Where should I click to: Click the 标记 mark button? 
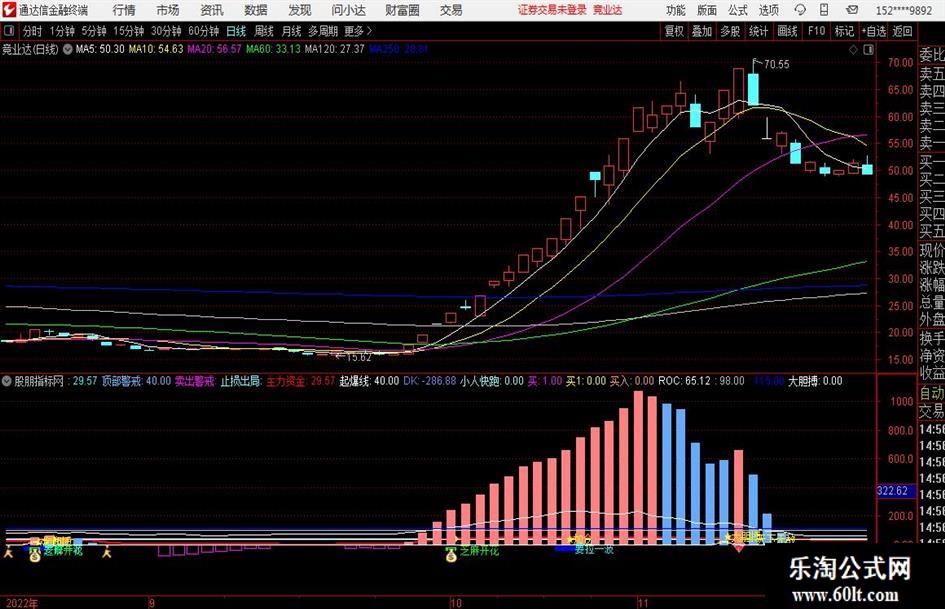point(844,31)
